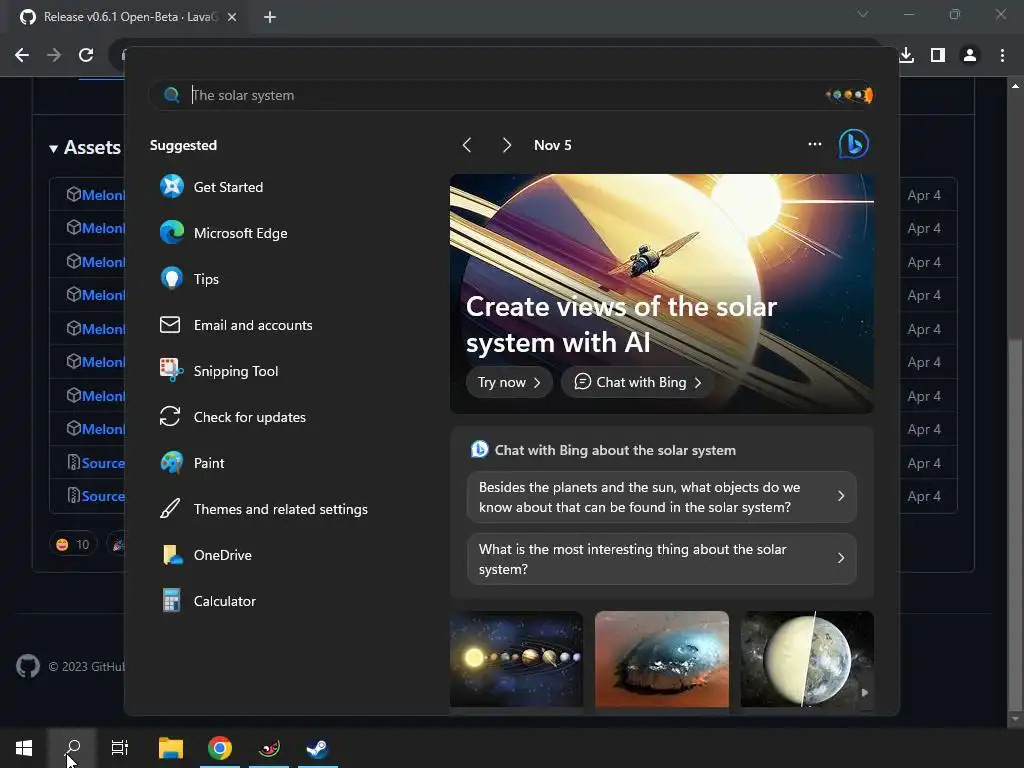This screenshot has width=1024, height=768.
Task: Click the scrollbar up arrow
Action: coord(1015,86)
